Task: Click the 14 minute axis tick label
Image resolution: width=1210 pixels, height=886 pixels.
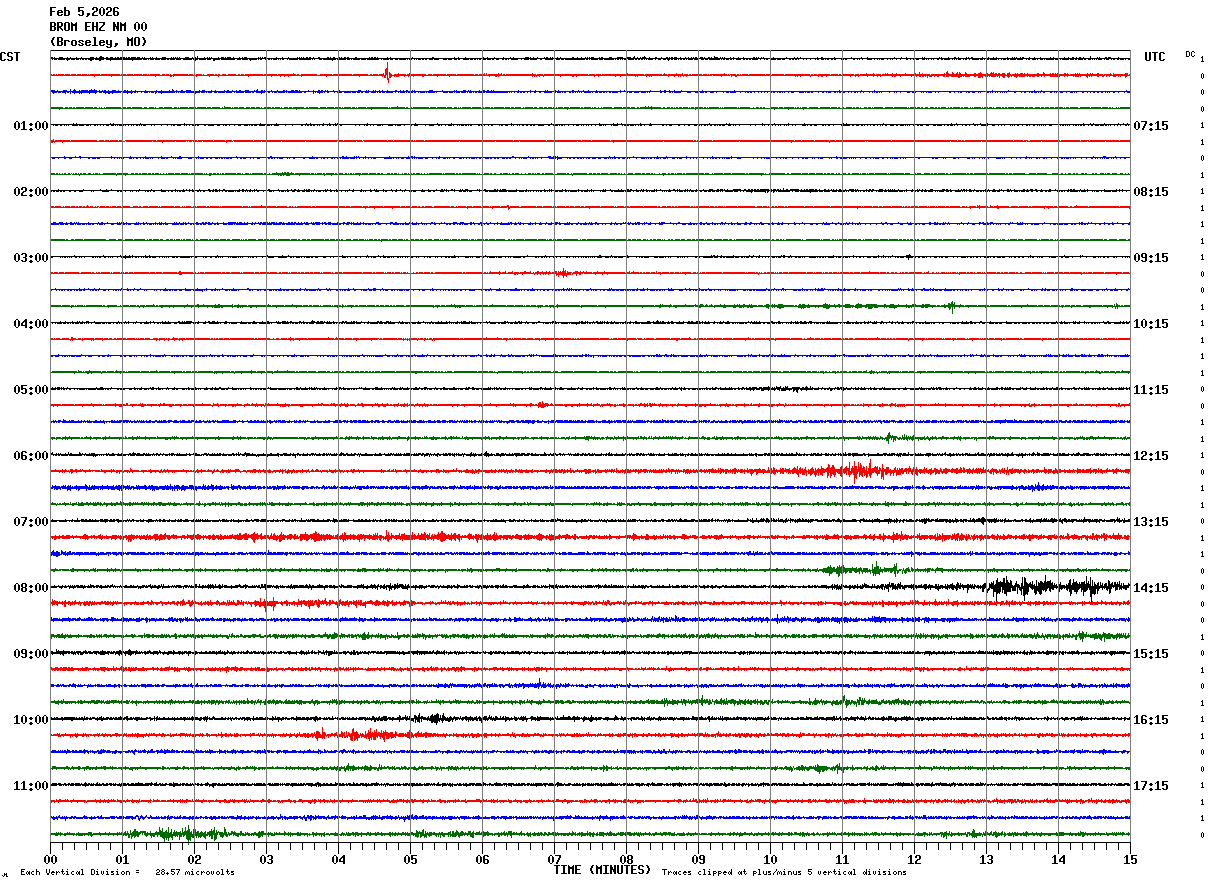Action: click(1058, 859)
